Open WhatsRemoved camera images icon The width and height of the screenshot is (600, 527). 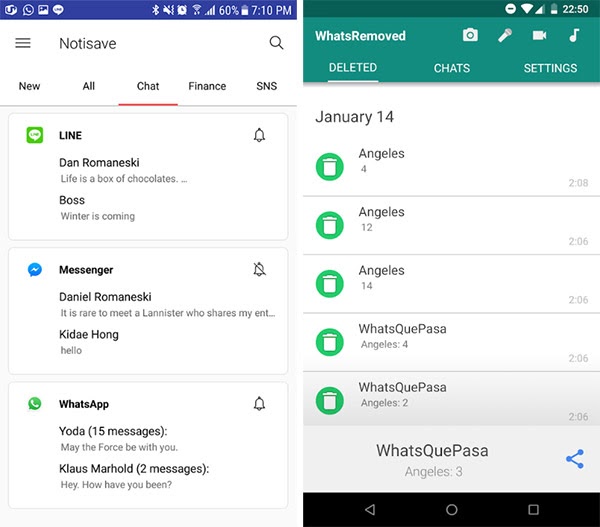pyautogui.click(x=470, y=35)
